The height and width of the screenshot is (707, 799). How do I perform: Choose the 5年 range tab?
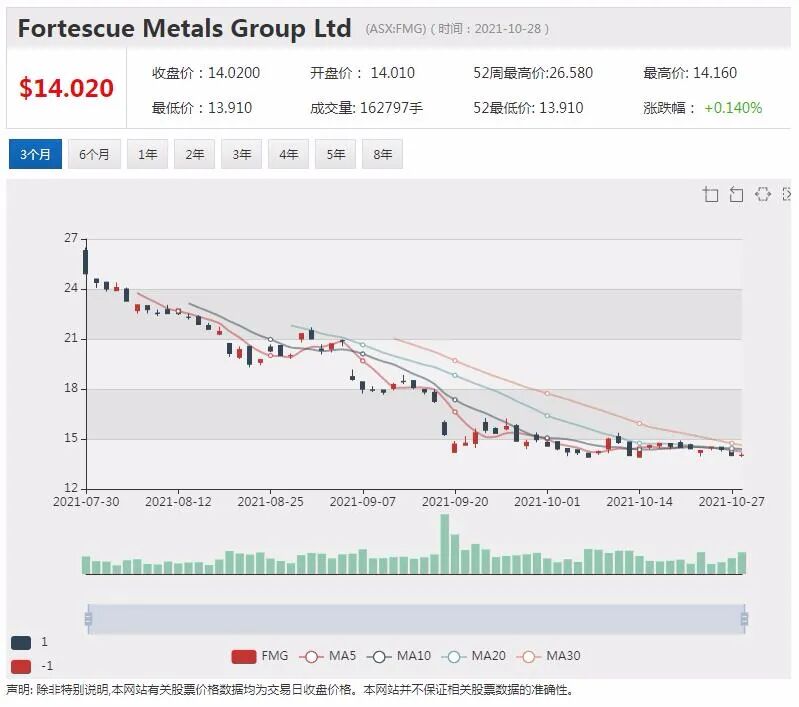(335, 154)
